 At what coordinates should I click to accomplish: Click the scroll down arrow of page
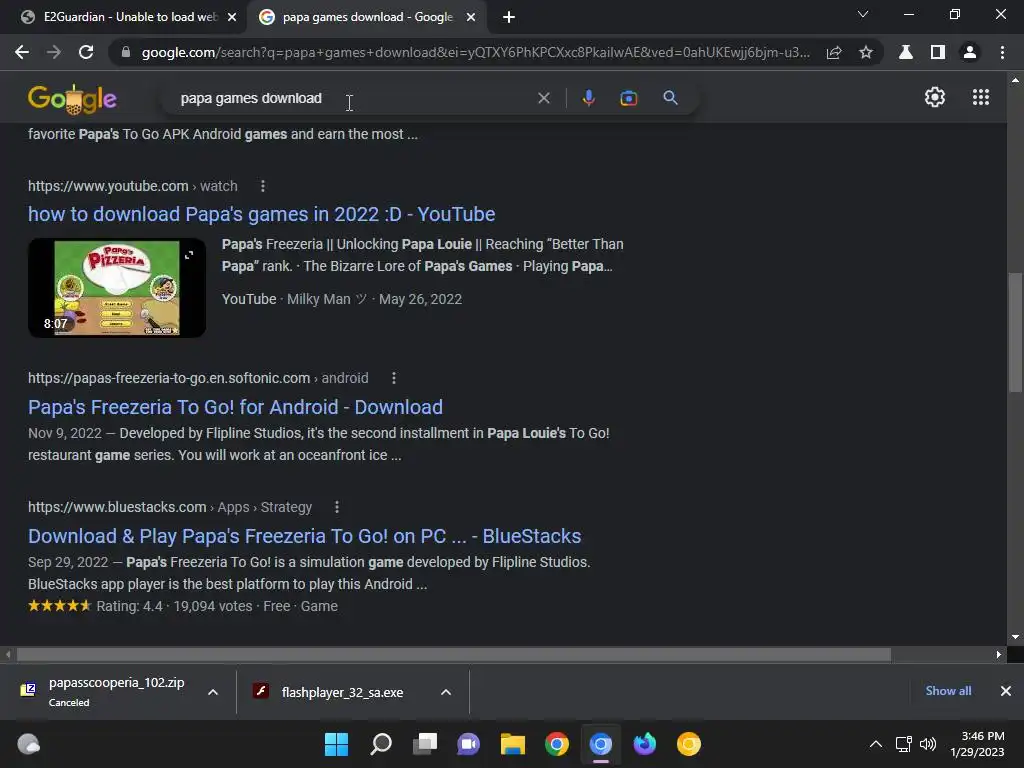click(x=1015, y=637)
